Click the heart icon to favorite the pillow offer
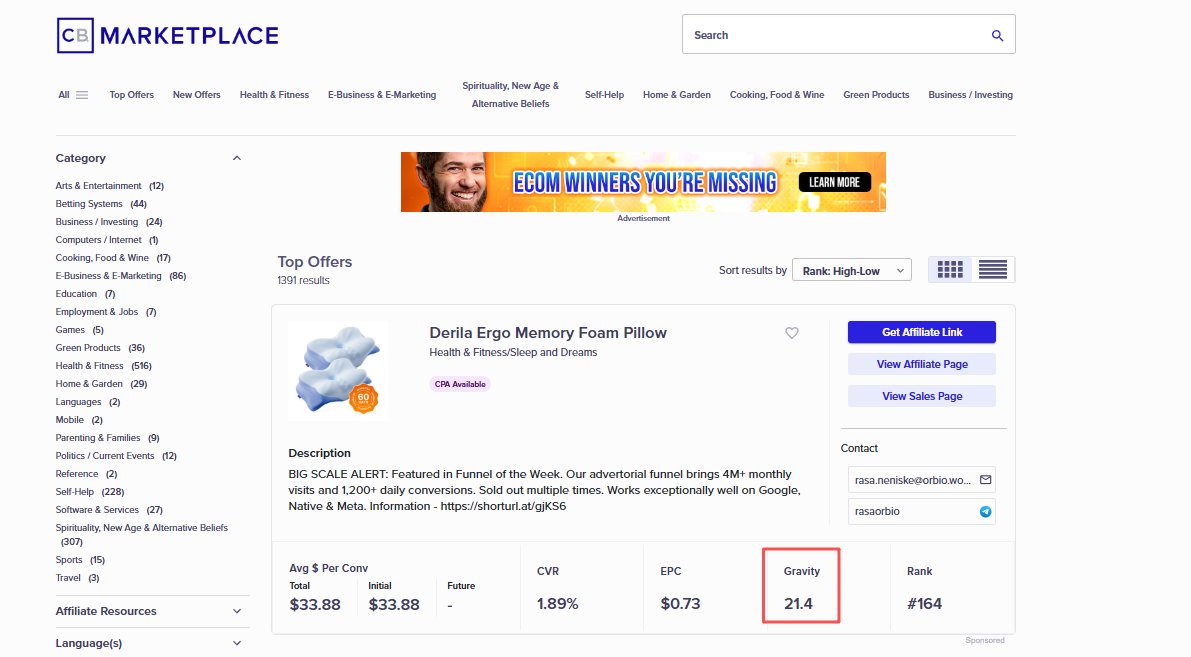This screenshot has height=657, width=1191. (x=791, y=333)
